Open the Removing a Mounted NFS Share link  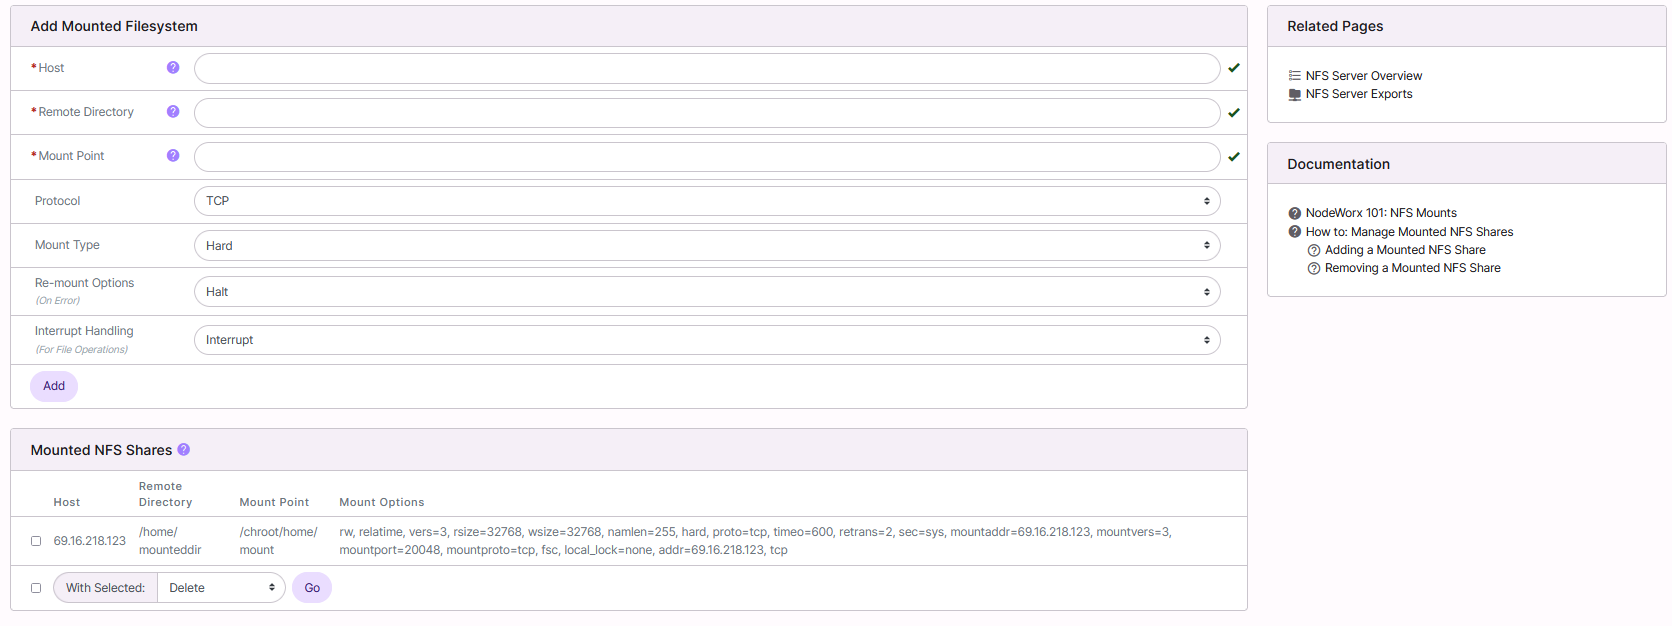1412,268
